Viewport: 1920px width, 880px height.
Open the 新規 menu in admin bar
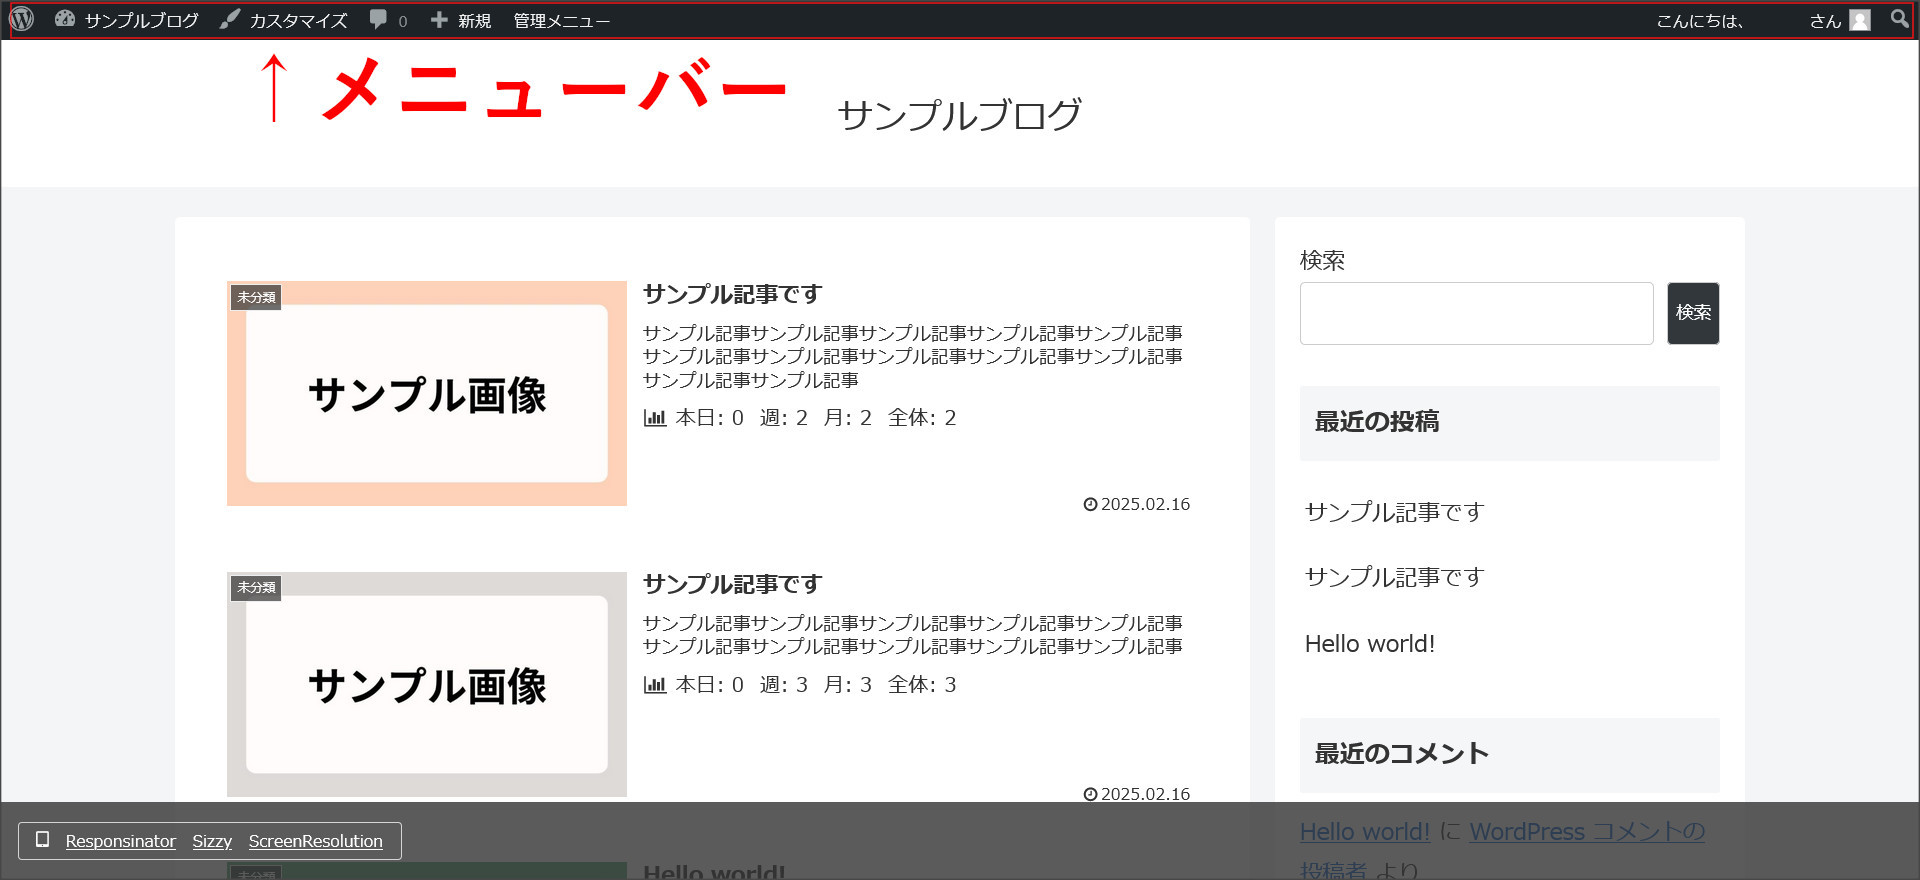[x=461, y=20]
